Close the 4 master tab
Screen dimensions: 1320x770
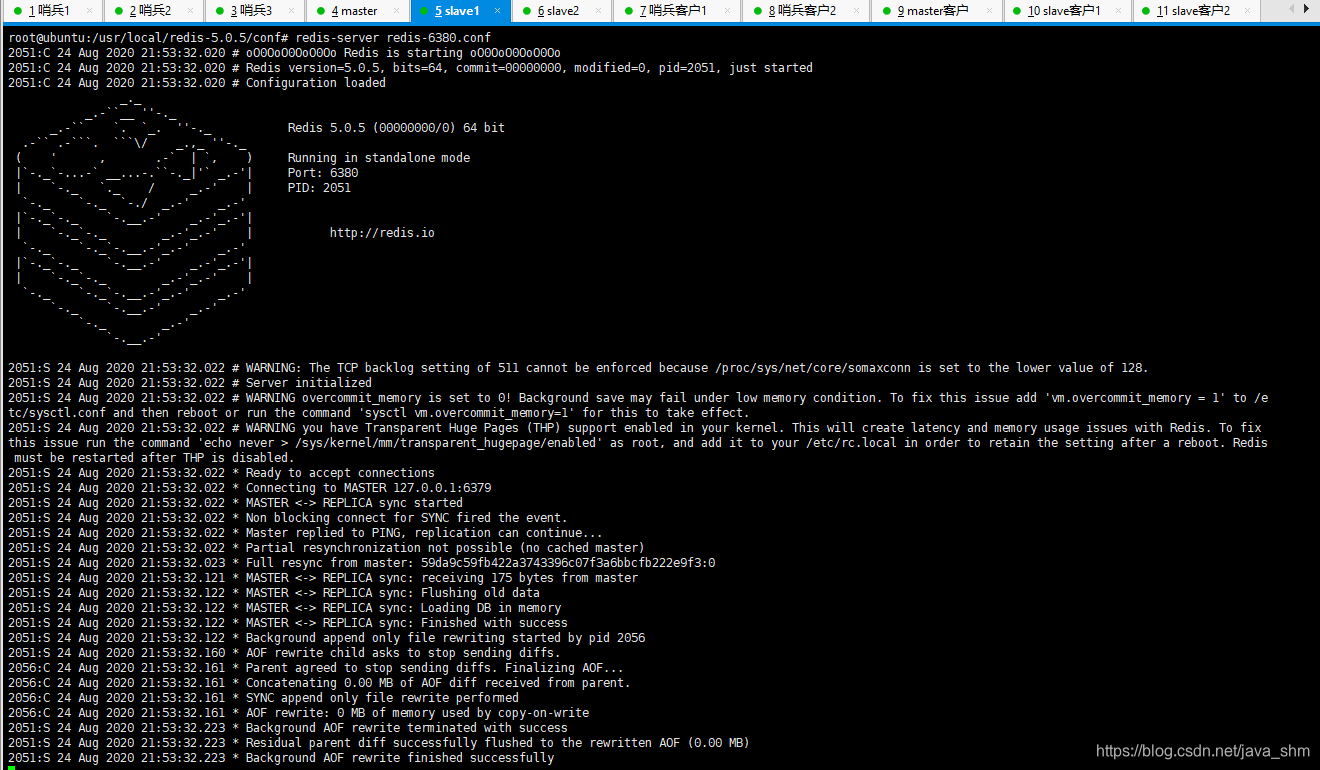396,11
